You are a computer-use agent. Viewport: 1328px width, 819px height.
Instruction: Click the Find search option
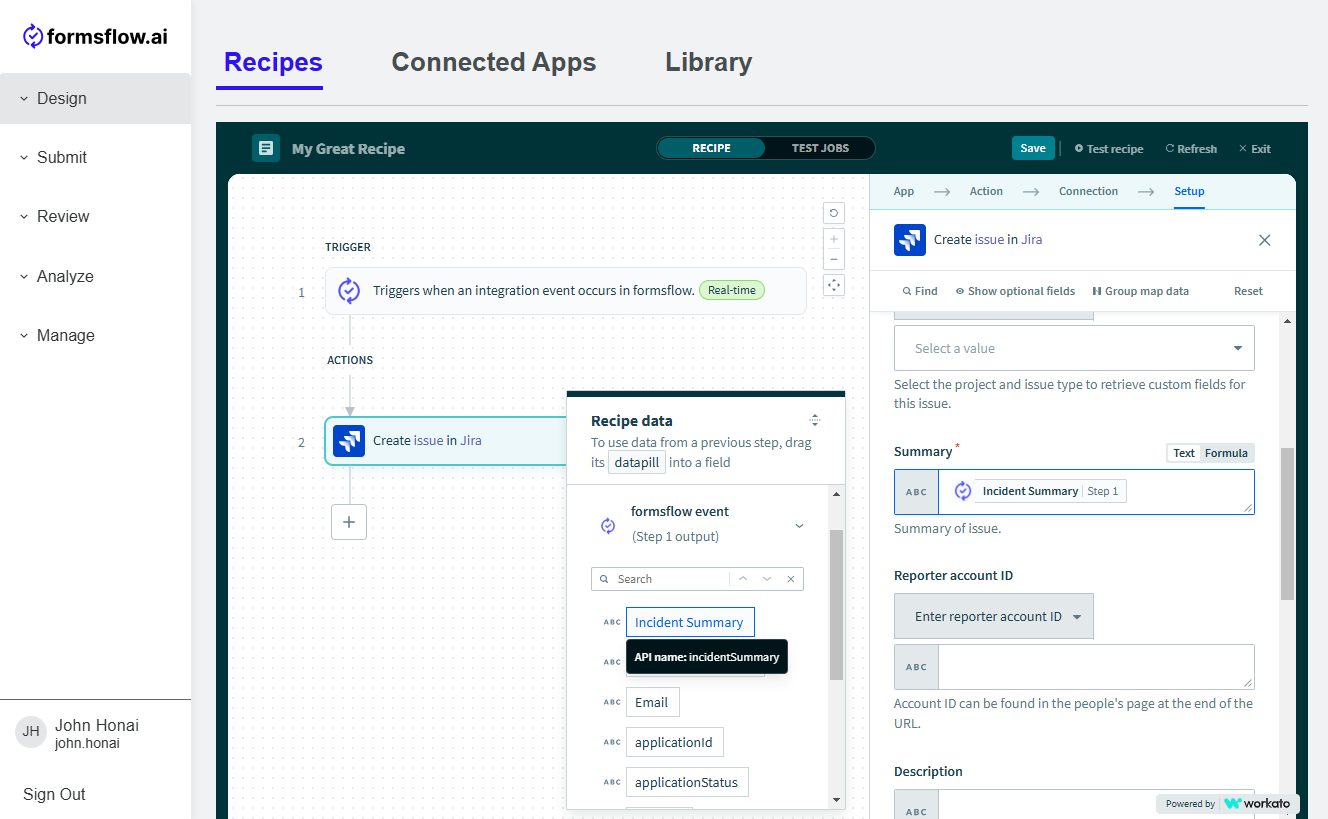click(920, 291)
